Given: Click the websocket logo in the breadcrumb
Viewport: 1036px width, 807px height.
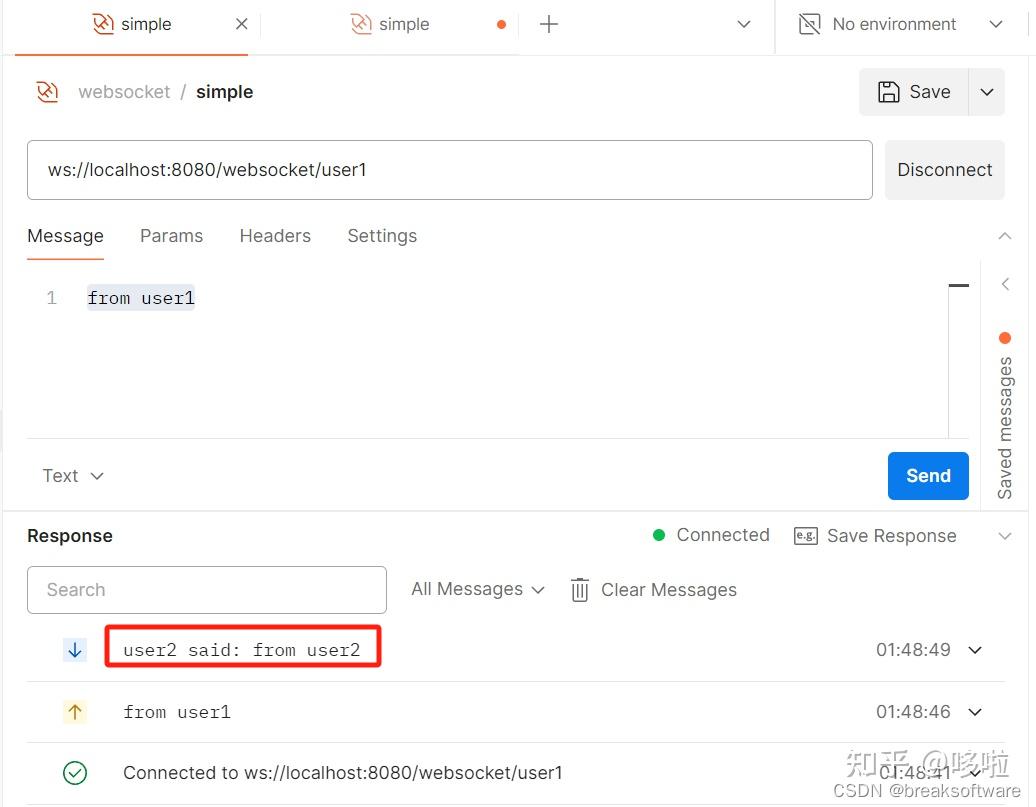Looking at the screenshot, I should point(46,91).
